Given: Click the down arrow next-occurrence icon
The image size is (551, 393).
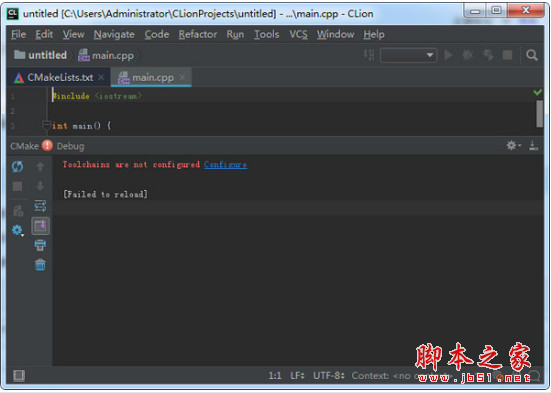Looking at the screenshot, I should 40,186.
